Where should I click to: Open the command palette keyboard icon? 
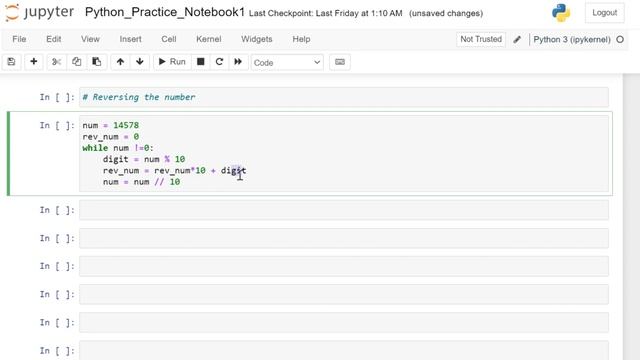tap(340, 62)
